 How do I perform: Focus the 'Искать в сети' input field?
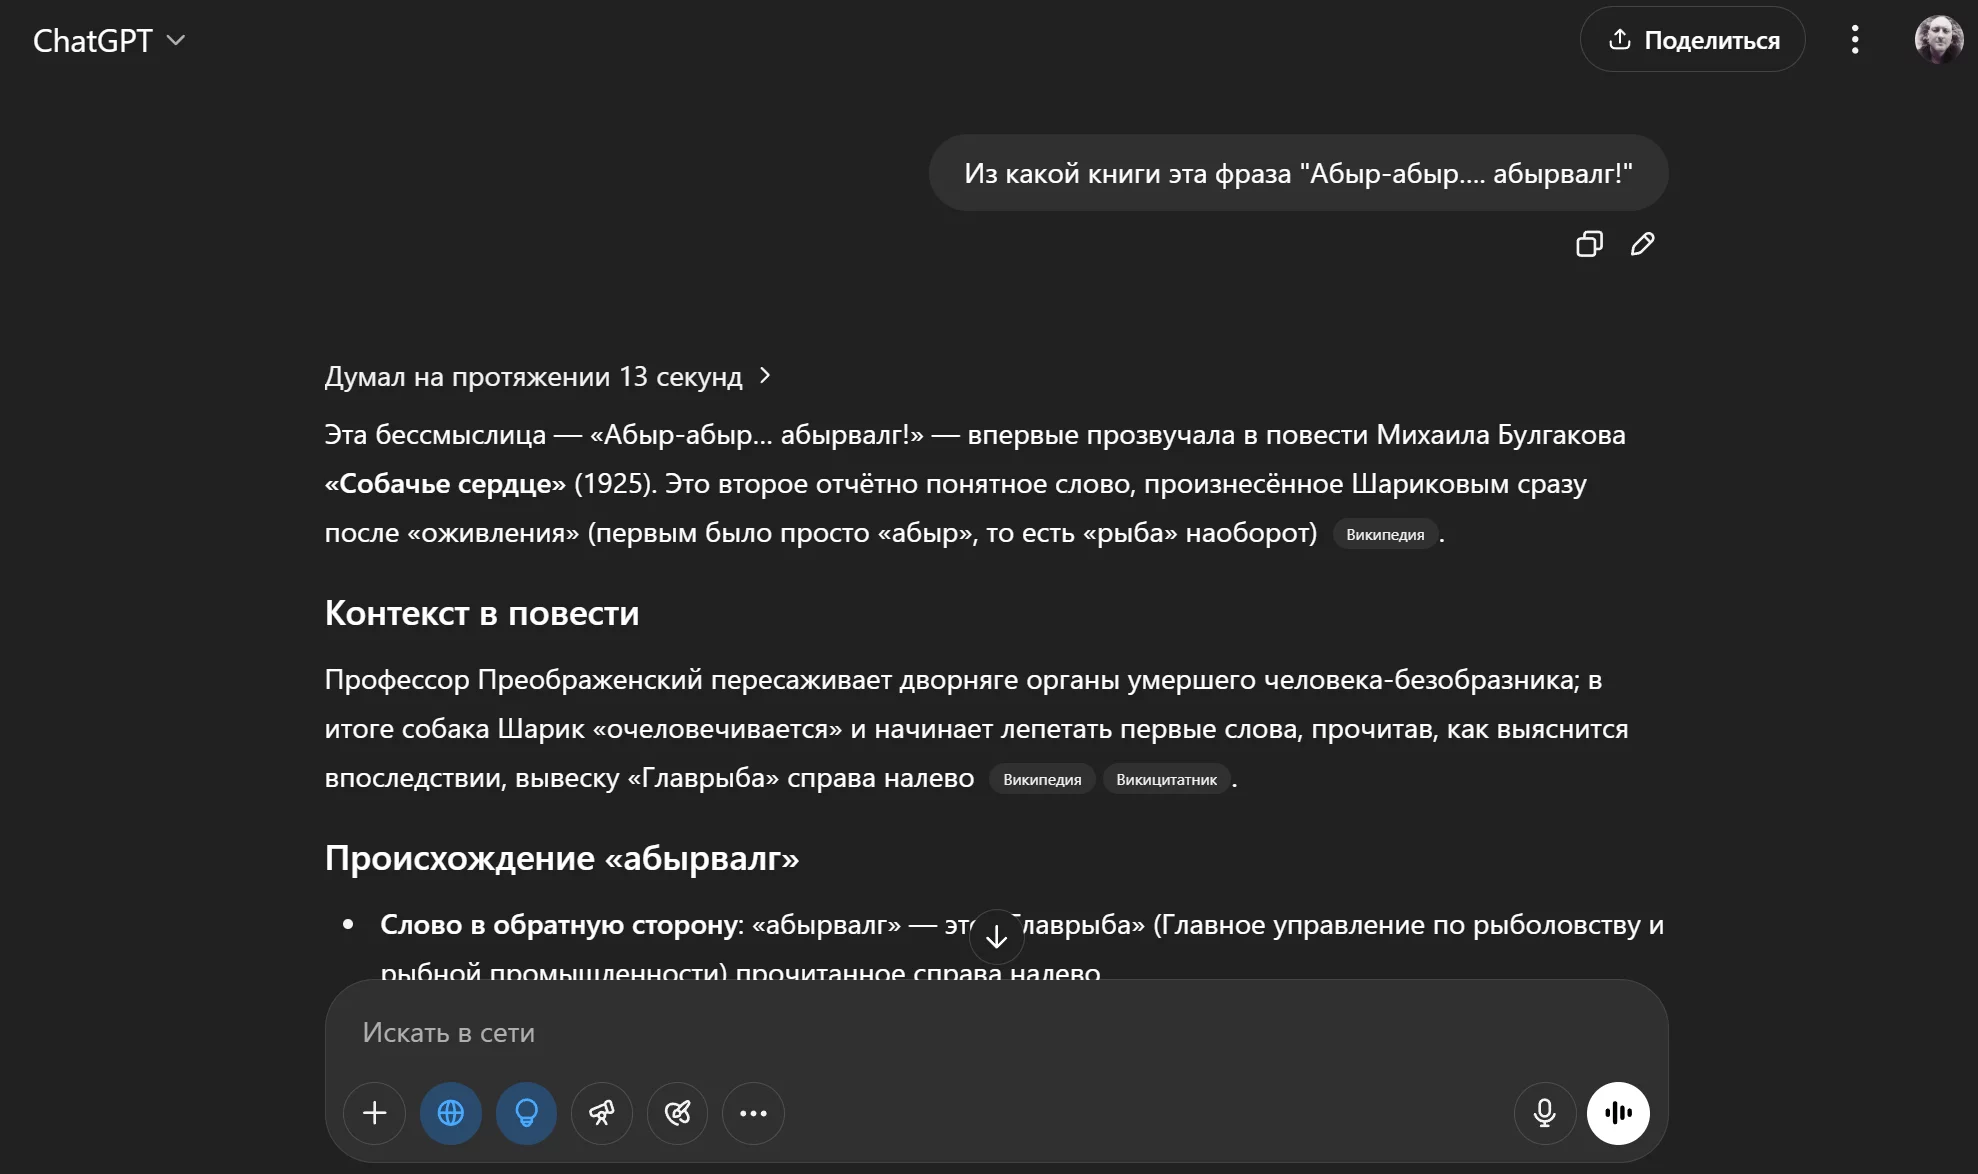[996, 1033]
